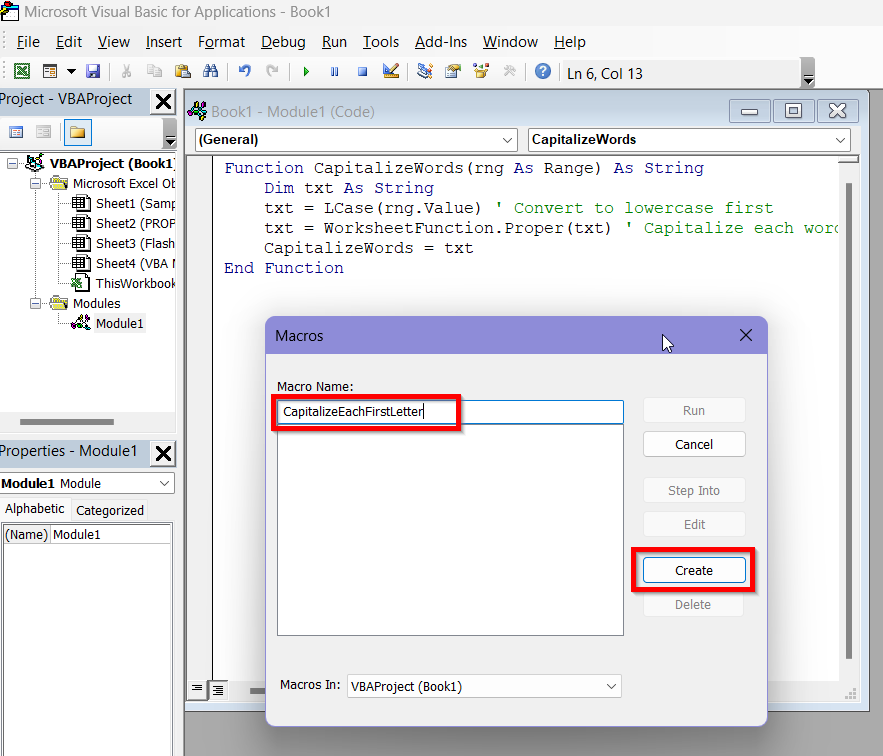Open the (General) object dropdown
Viewport: 883px width, 756px height.
point(356,140)
